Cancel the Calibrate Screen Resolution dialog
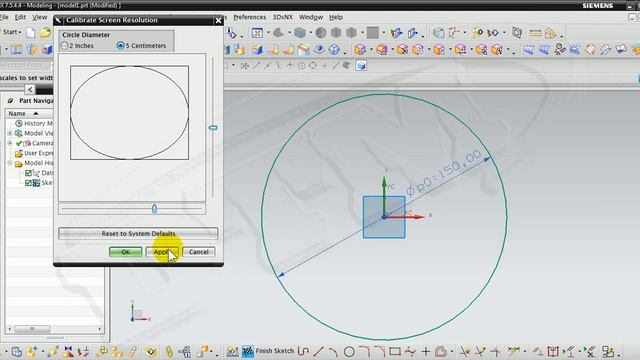This screenshot has width=640, height=360. coord(198,252)
